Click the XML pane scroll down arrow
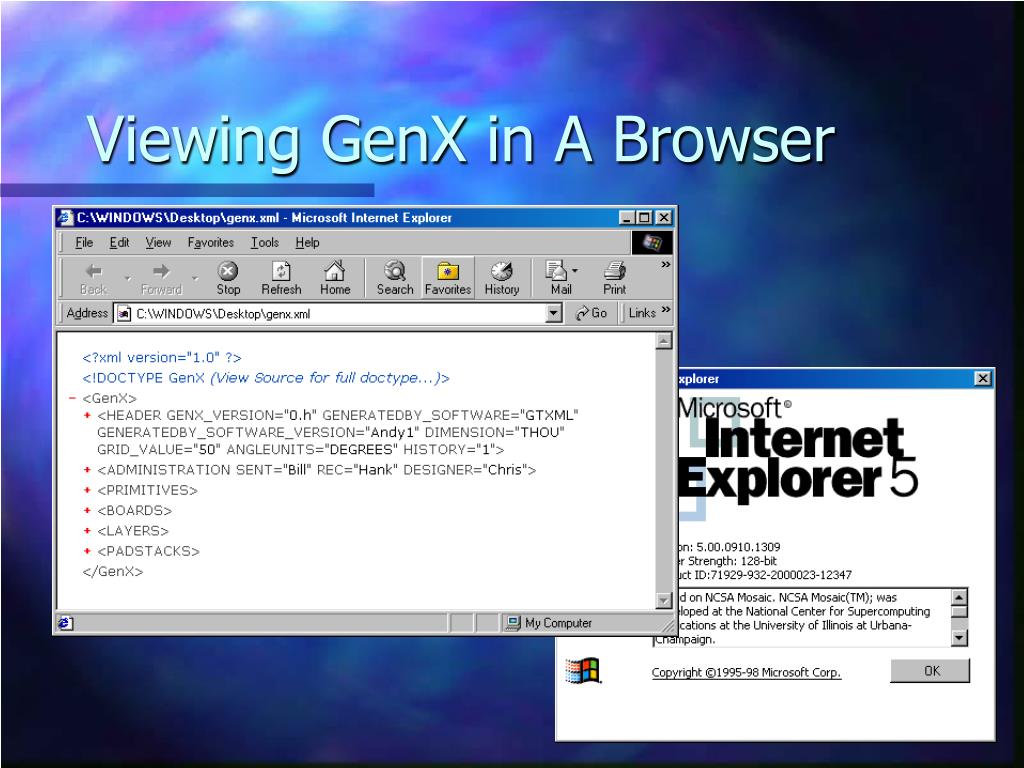The width and height of the screenshot is (1024, 768). point(664,600)
